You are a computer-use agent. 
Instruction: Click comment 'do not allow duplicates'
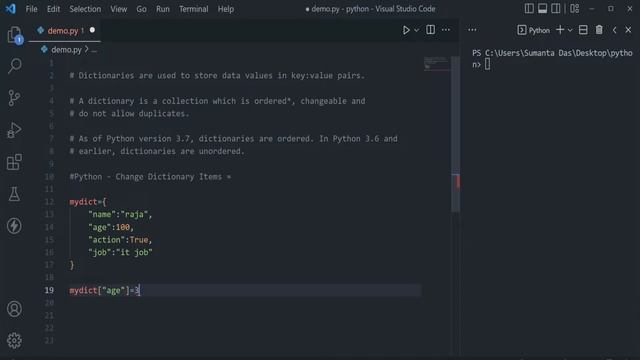(129, 113)
